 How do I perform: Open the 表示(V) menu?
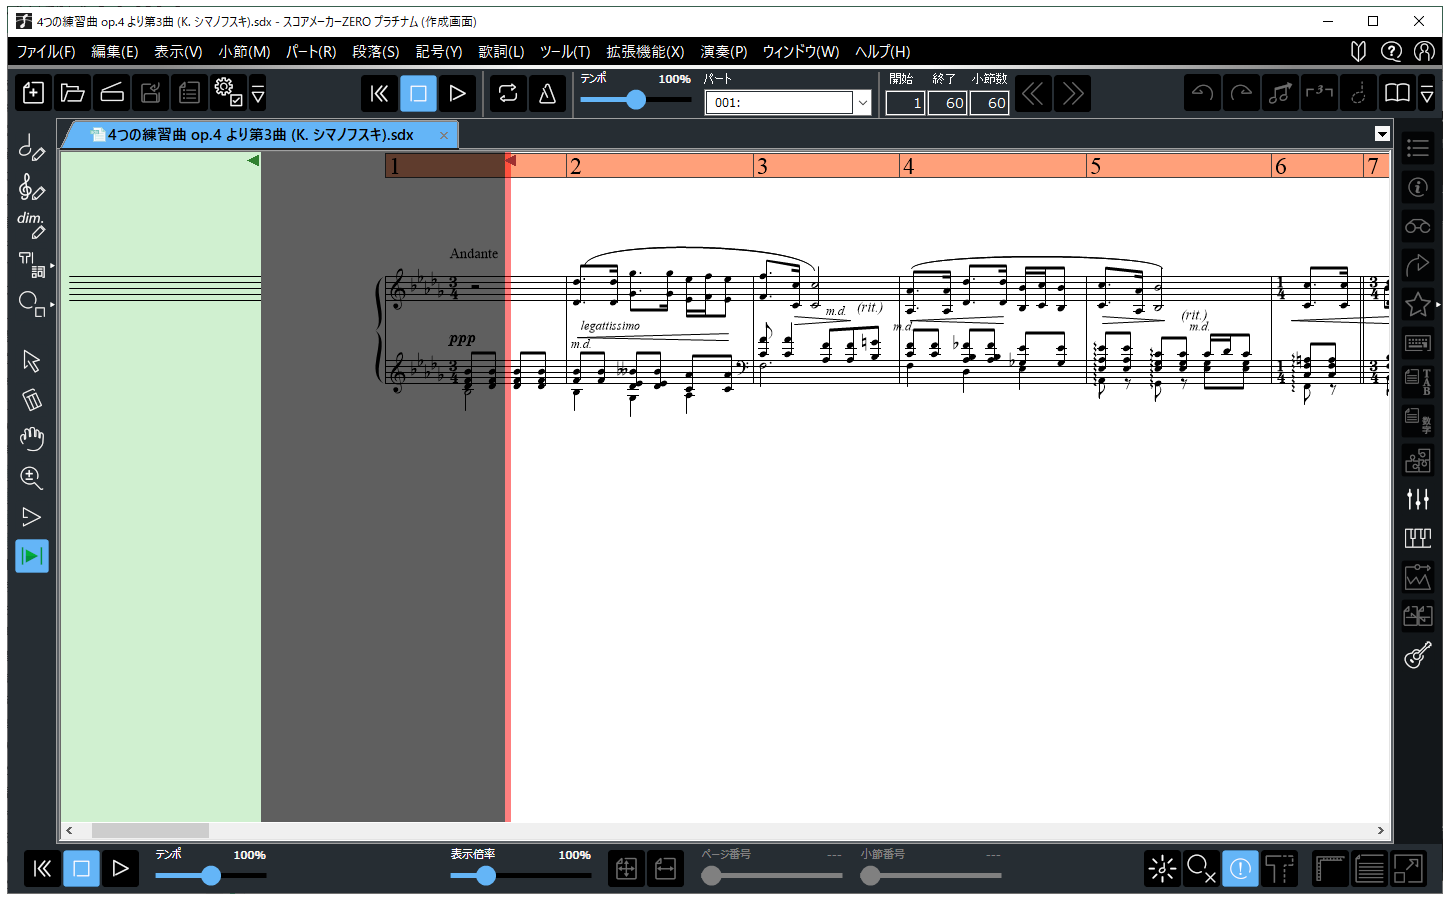178,52
